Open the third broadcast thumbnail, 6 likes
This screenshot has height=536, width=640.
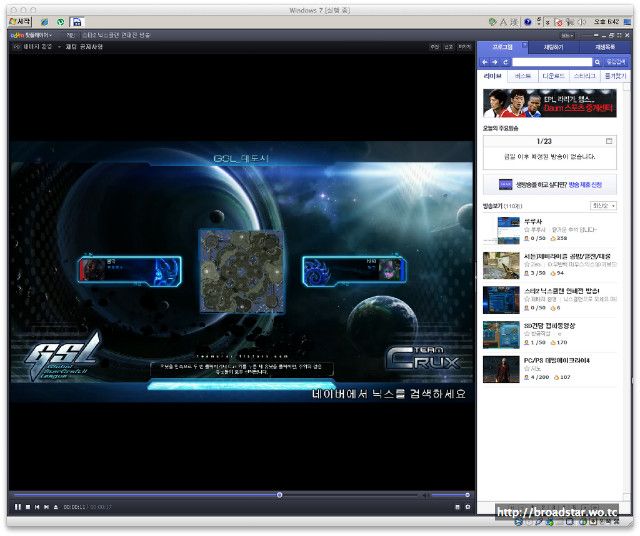pyautogui.click(x=501, y=300)
